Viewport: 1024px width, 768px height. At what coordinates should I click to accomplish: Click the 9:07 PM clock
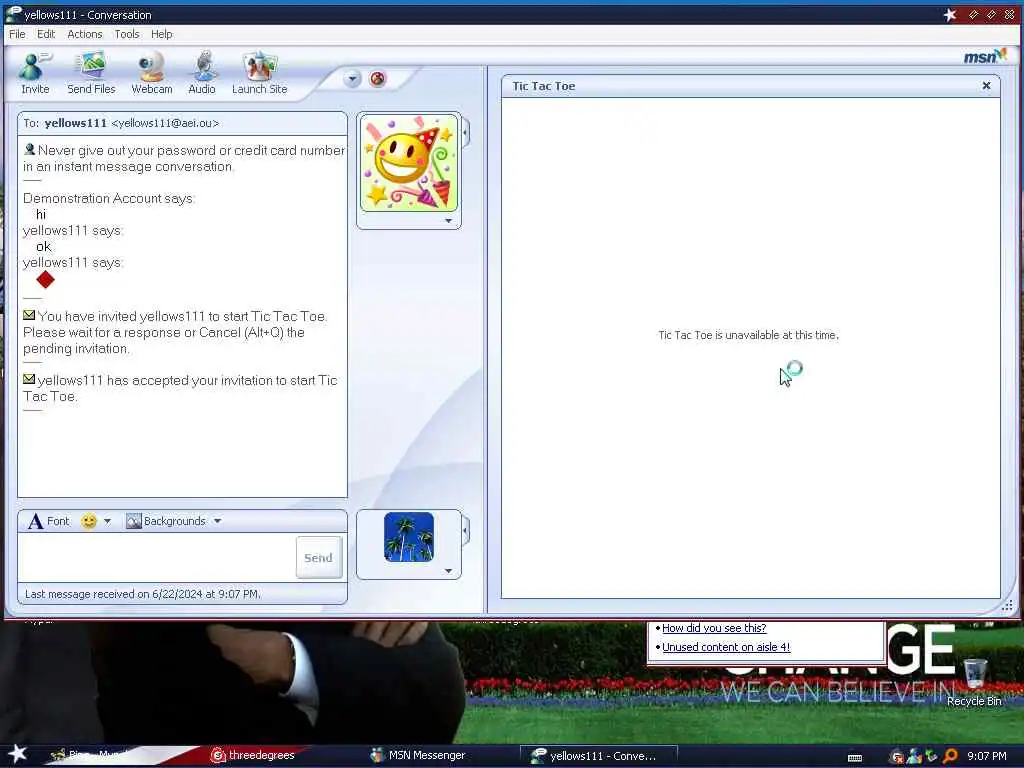pyautogui.click(x=986, y=756)
